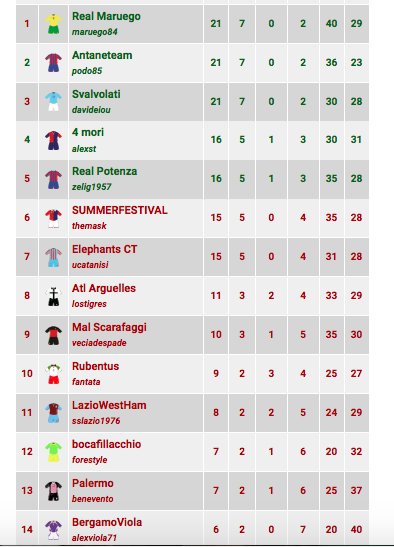Click Atl Arguelles black-white jersey icon
The width and height of the screenshot is (394, 547).
(x=53, y=296)
